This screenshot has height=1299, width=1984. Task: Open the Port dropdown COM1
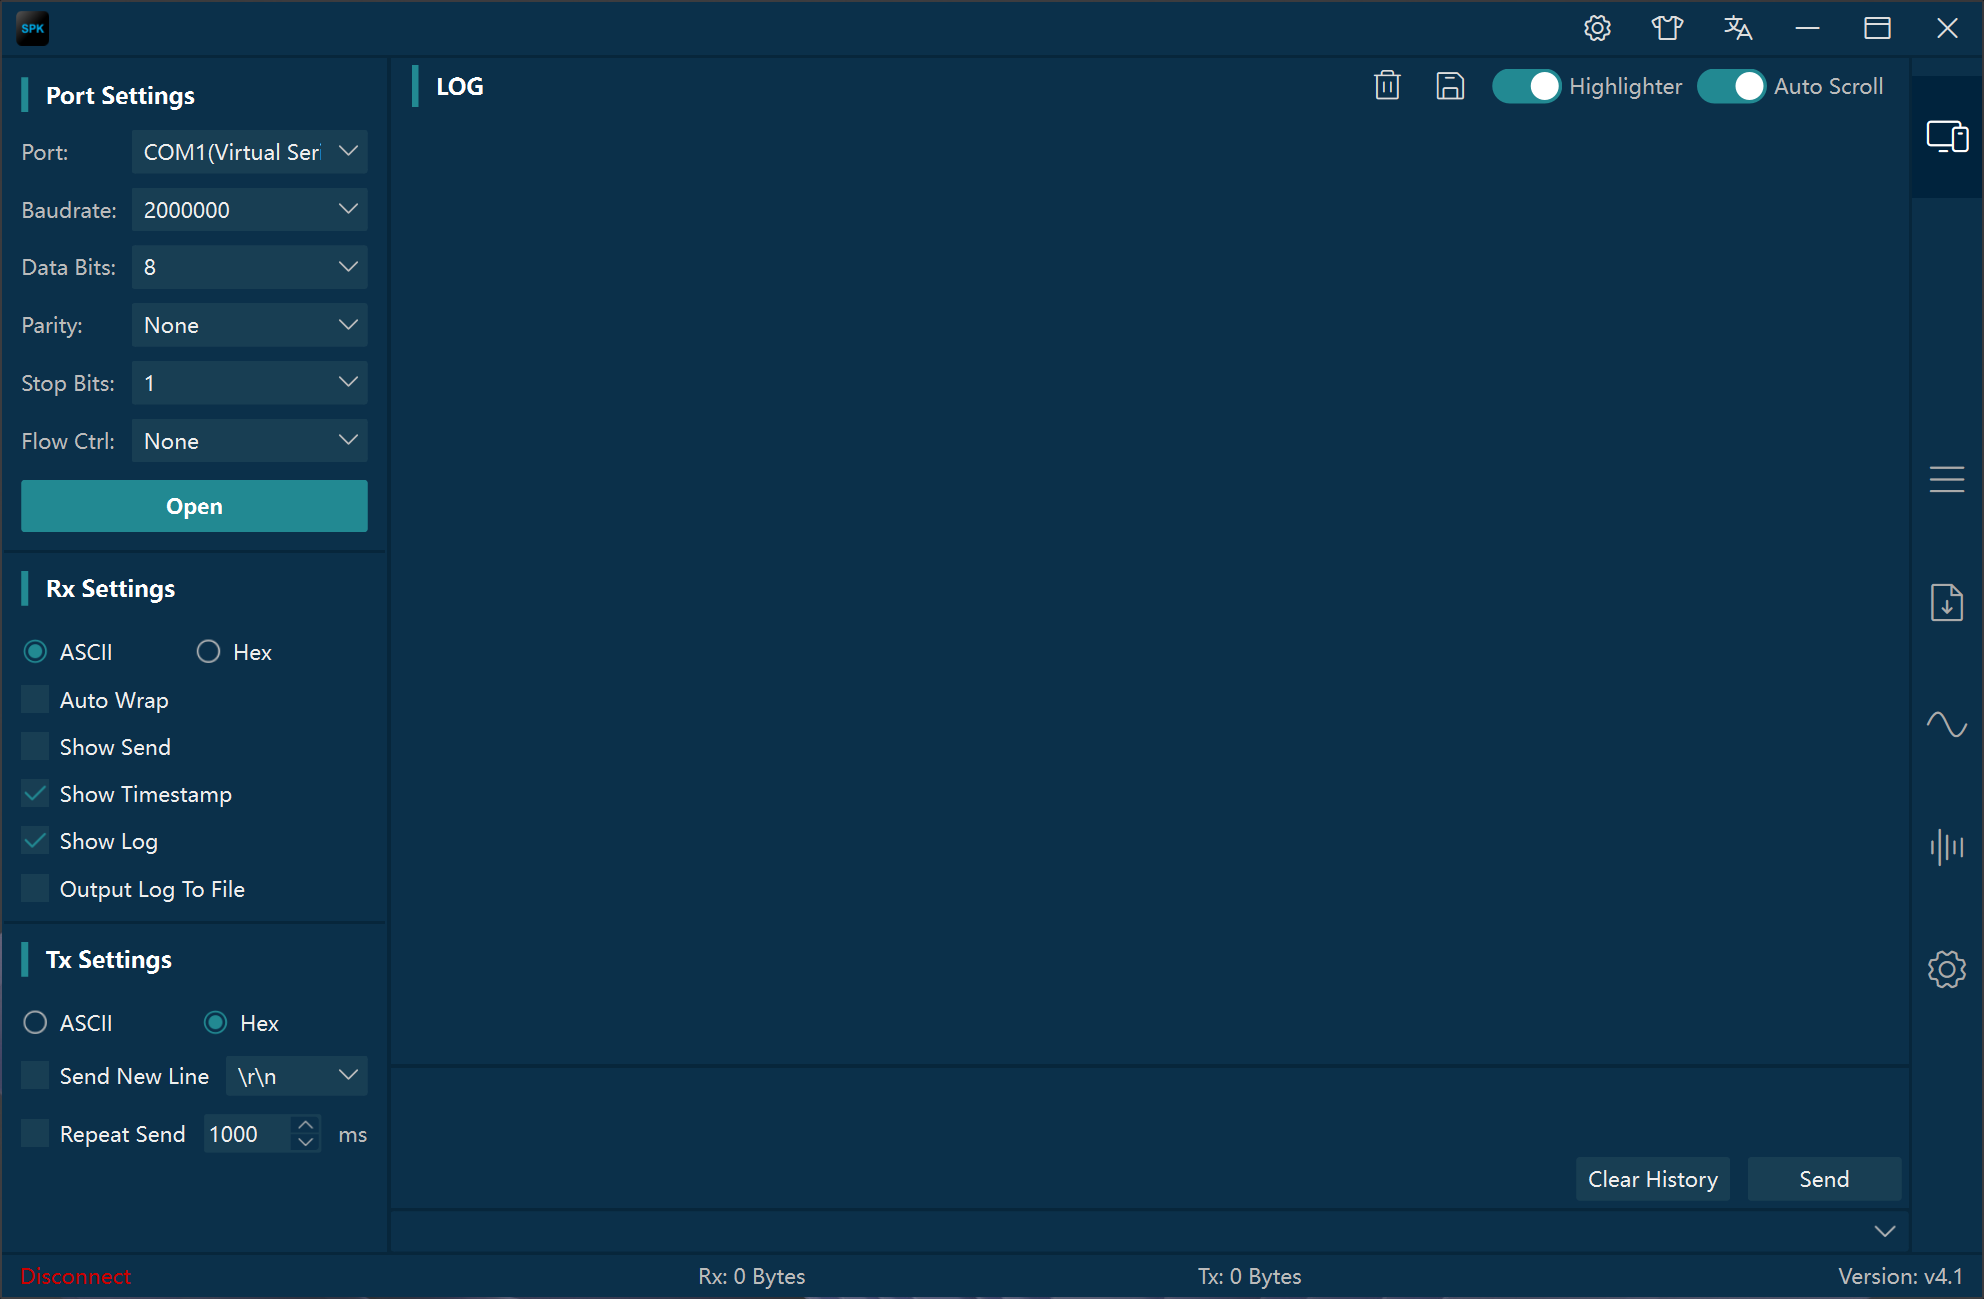pos(250,152)
